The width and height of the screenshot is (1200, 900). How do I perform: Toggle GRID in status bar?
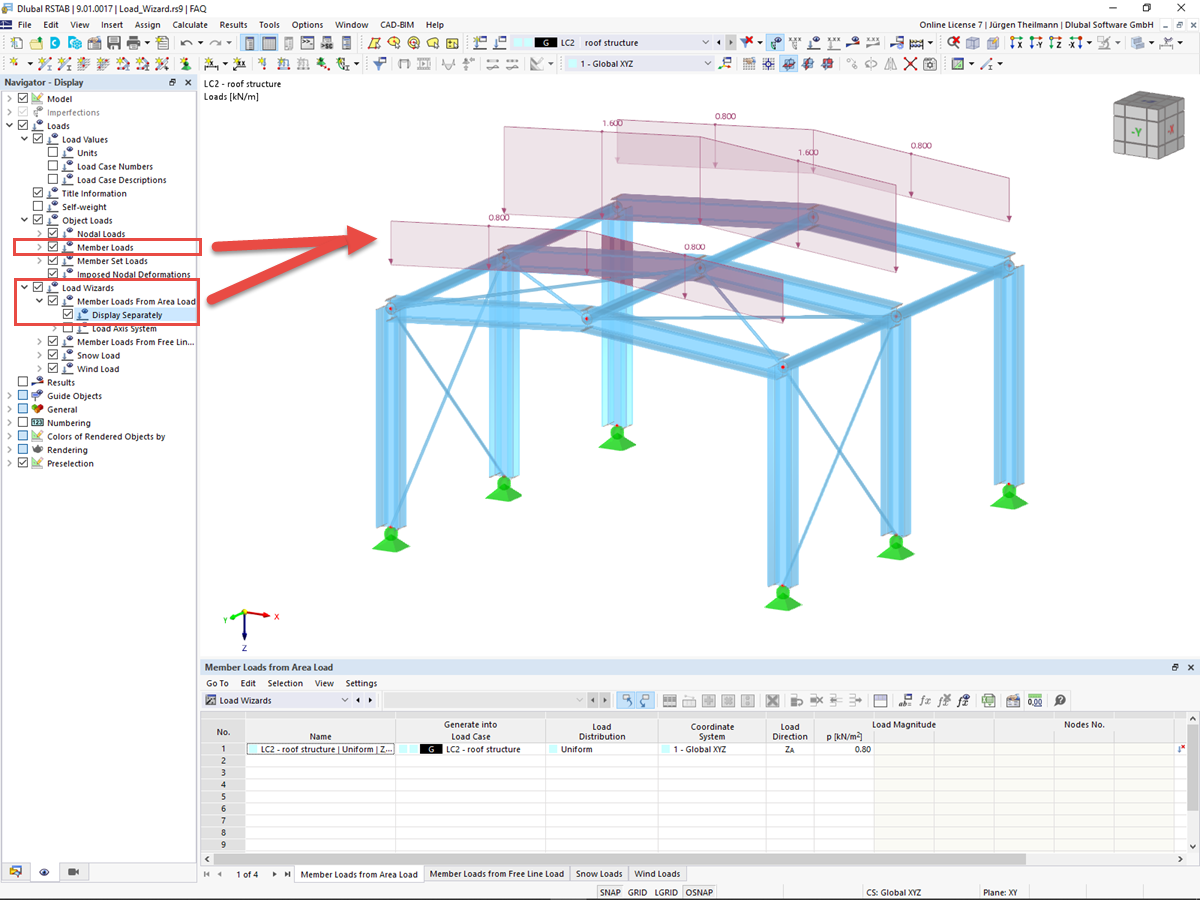637,891
